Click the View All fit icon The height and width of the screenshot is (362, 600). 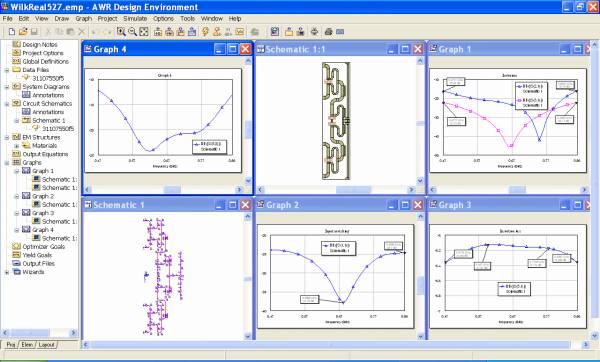[x=144, y=32]
